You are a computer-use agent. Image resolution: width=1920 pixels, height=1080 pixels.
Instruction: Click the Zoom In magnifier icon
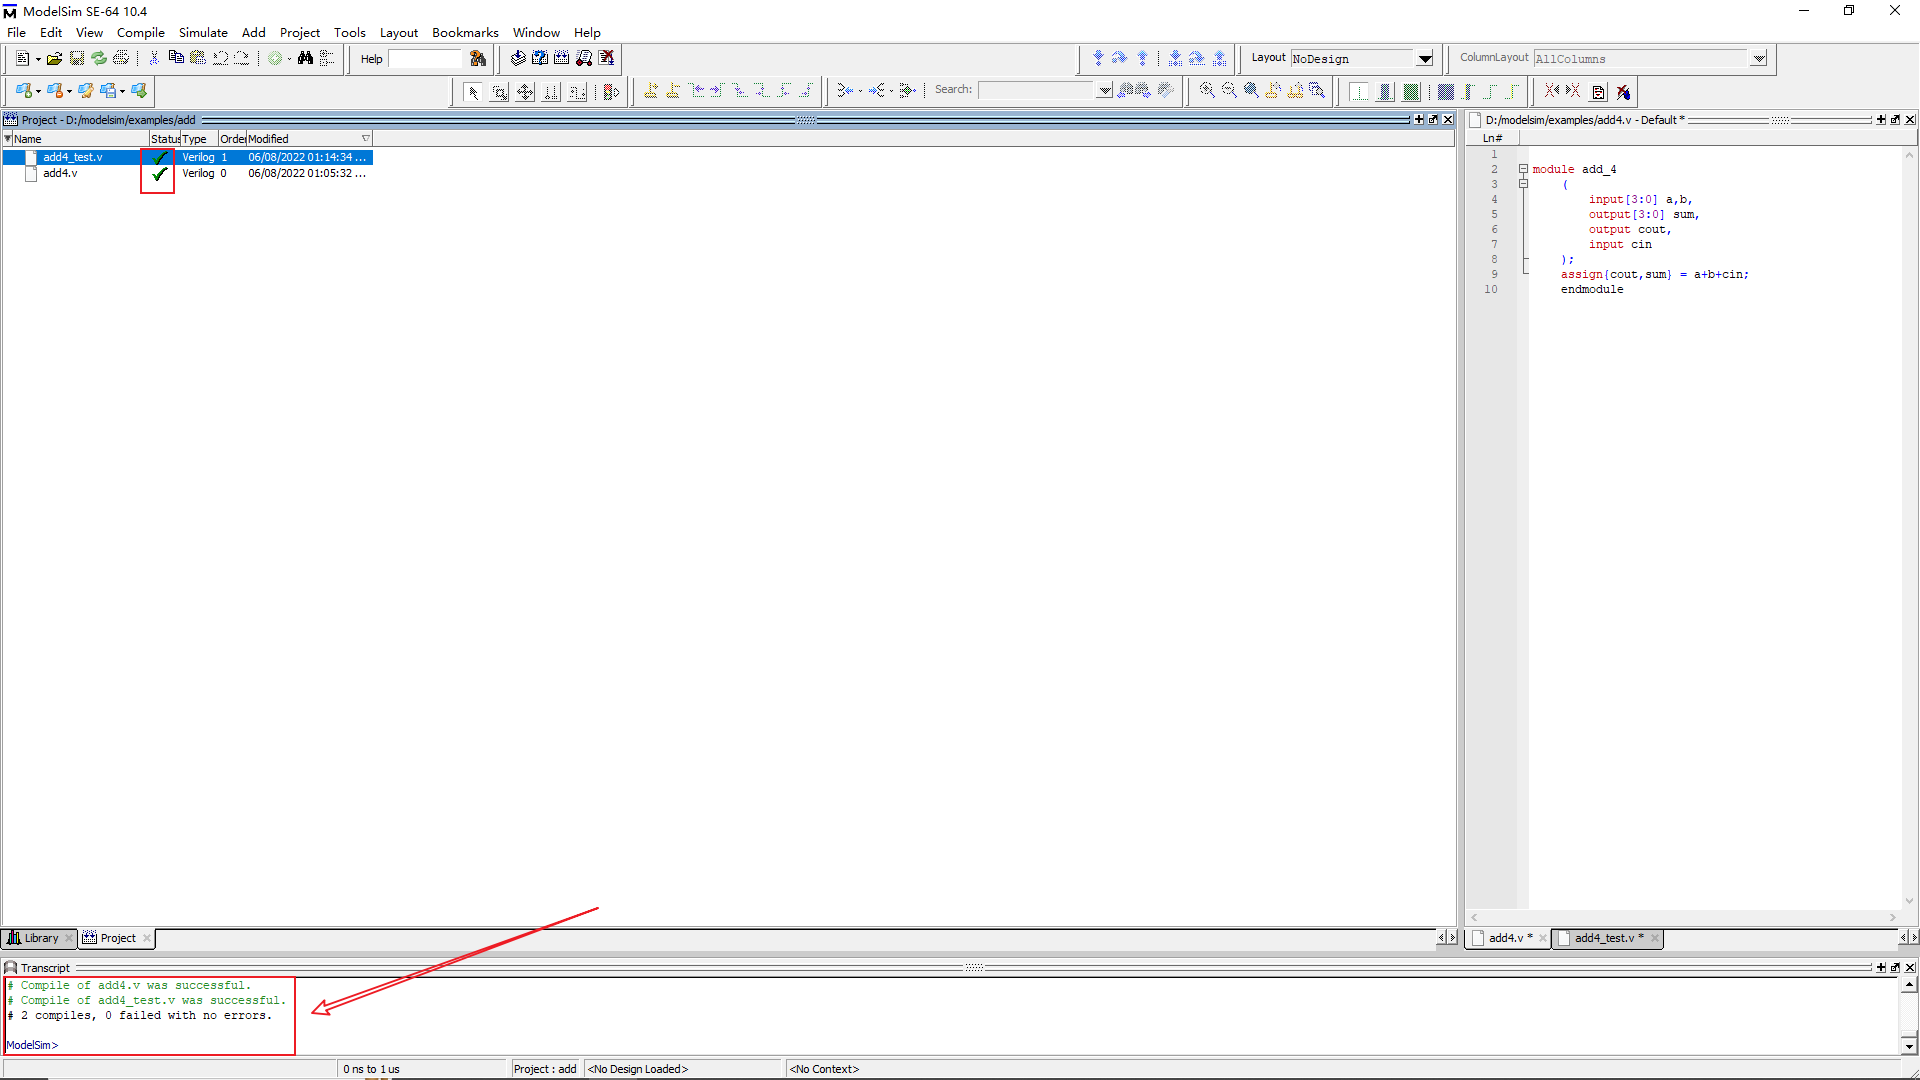coord(1207,91)
